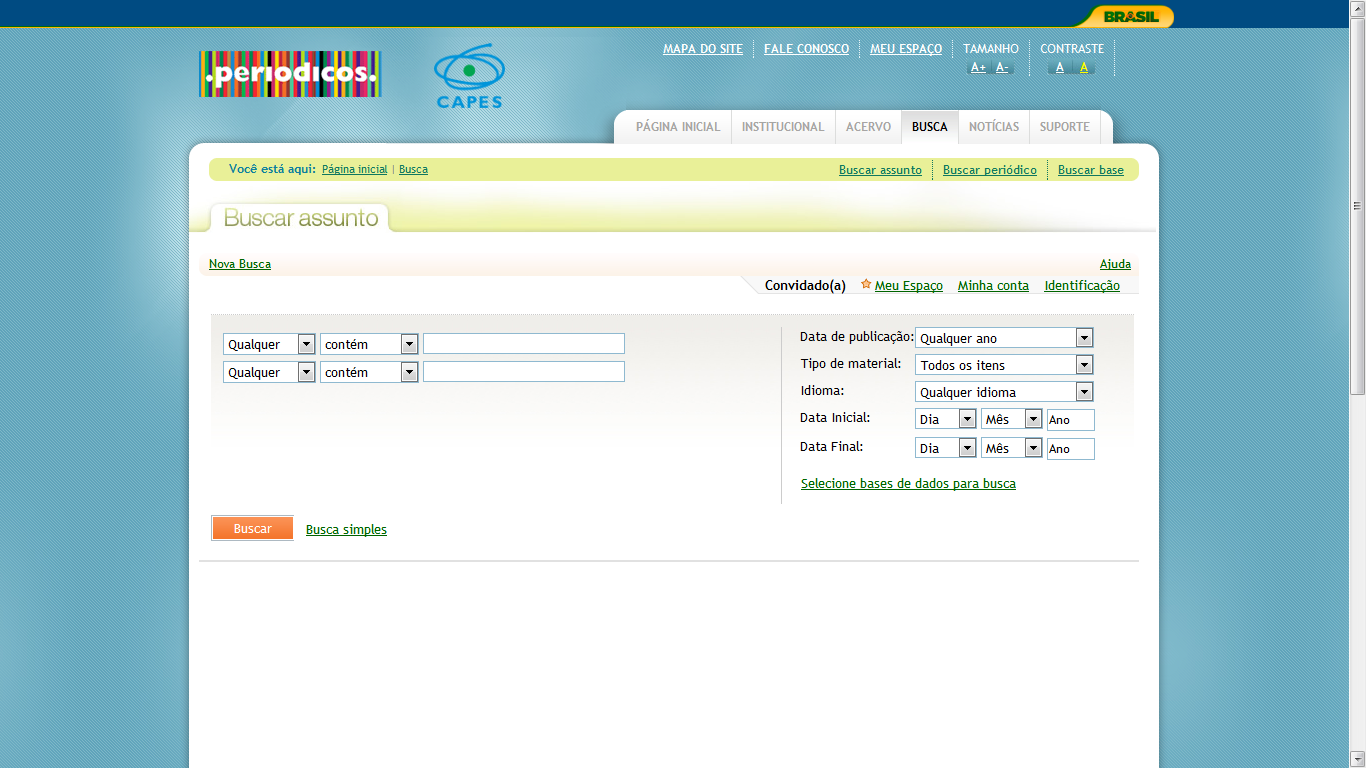This screenshot has height=768, width=1366.
Task: Click the Nova Busca link
Action: [240, 264]
